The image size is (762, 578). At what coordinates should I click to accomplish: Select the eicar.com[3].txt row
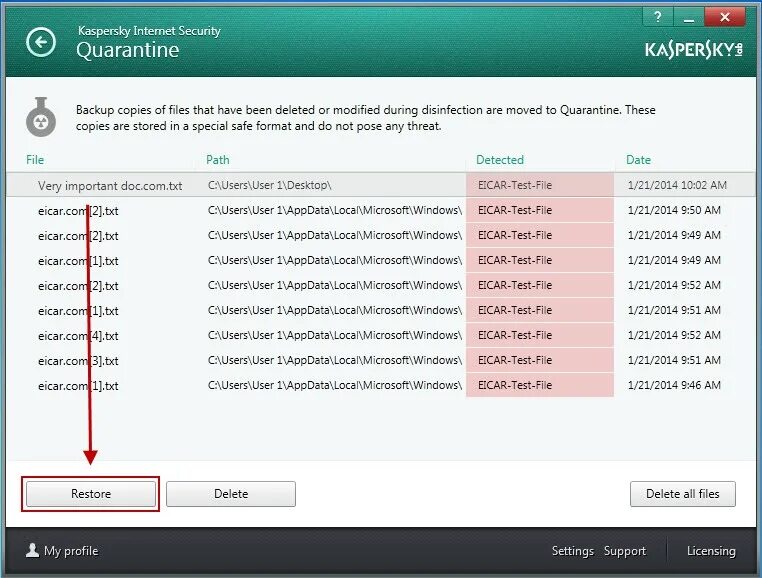point(381,360)
